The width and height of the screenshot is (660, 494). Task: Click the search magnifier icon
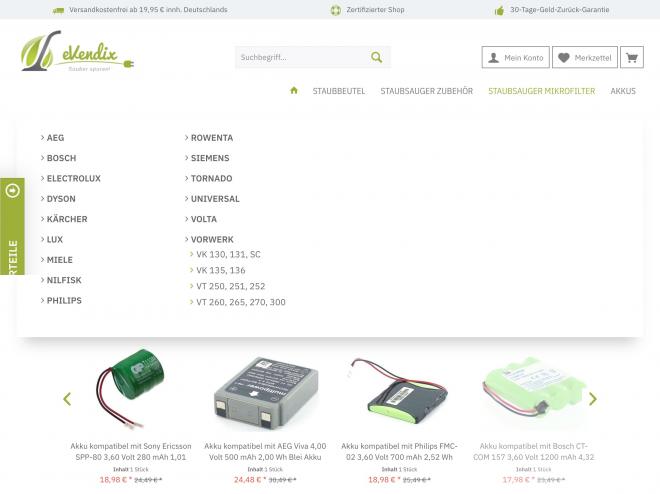pos(376,57)
